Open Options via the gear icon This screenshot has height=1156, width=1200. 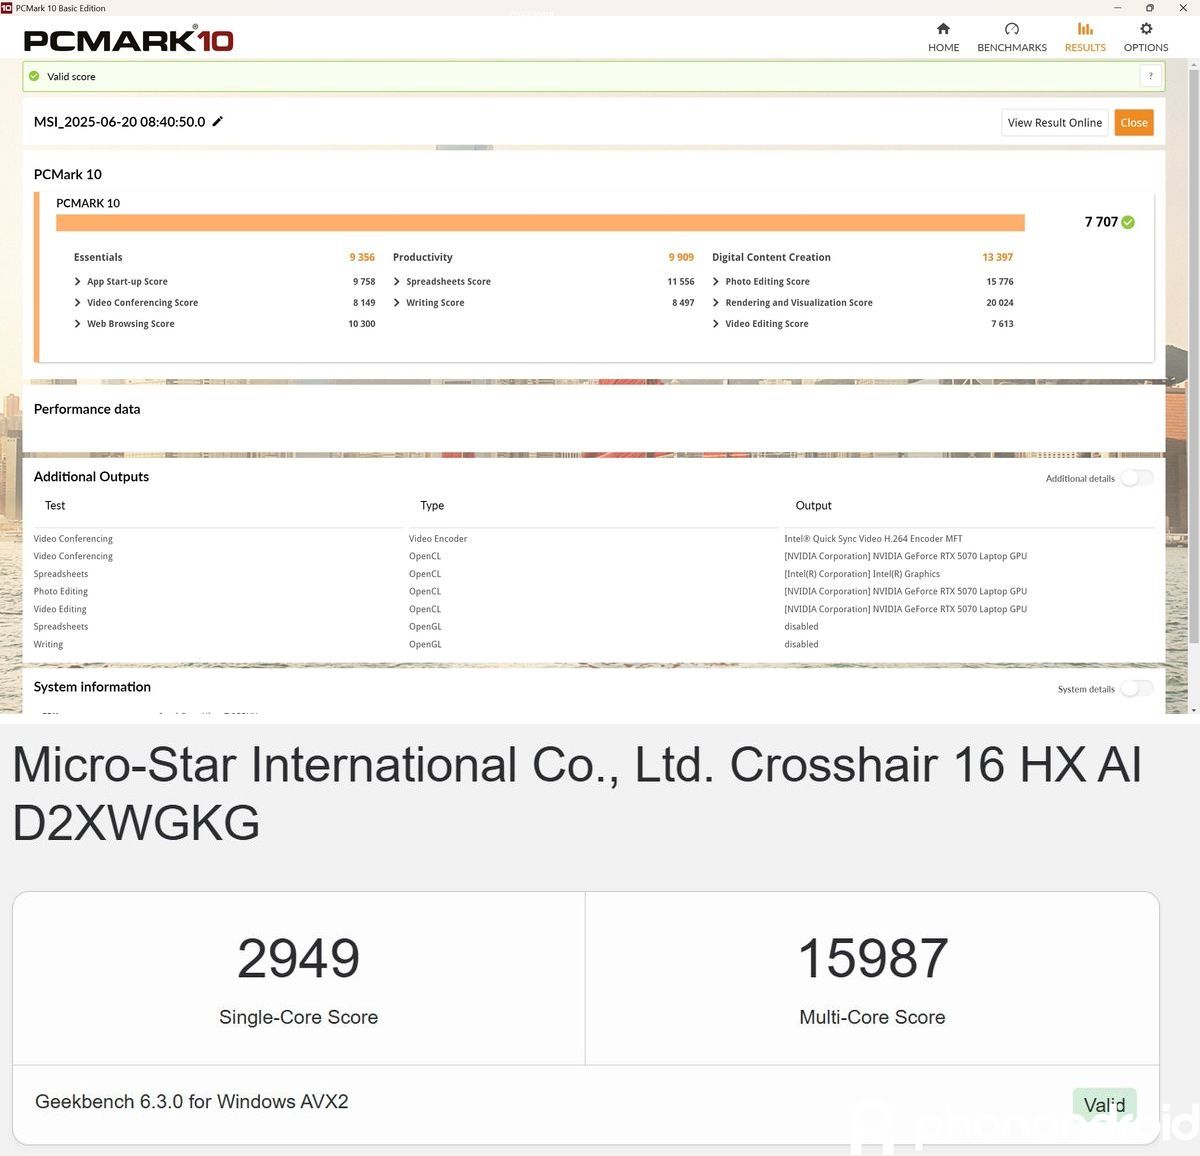tap(1146, 29)
